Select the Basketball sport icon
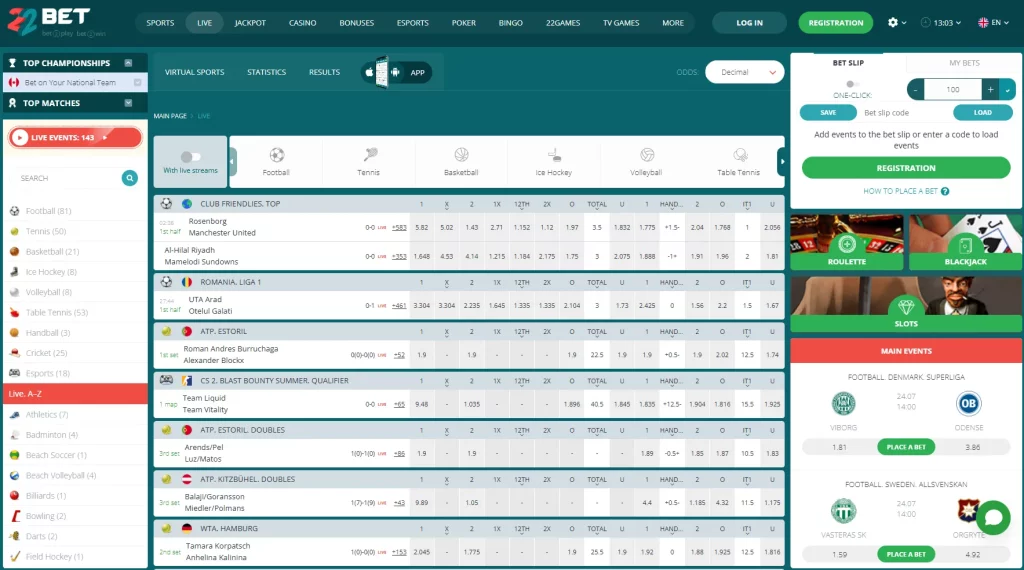This screenshot has height=570, width=1024. pos(461,155)
